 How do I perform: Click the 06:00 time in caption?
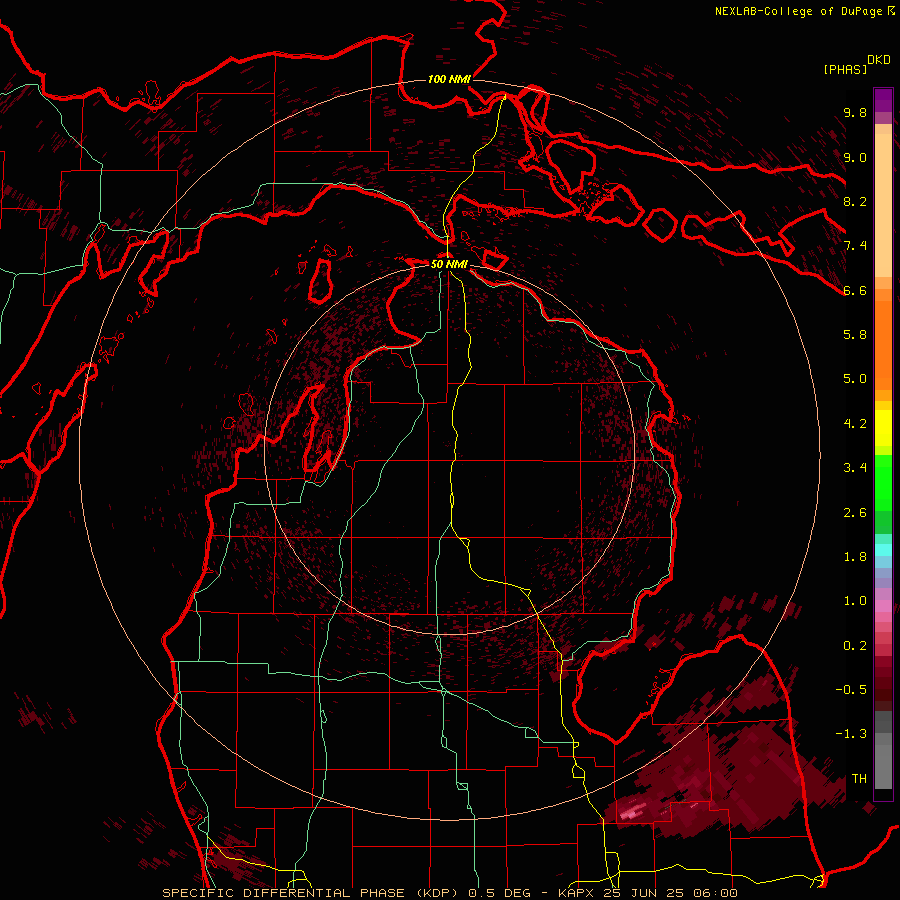click(x=714, y=893)
